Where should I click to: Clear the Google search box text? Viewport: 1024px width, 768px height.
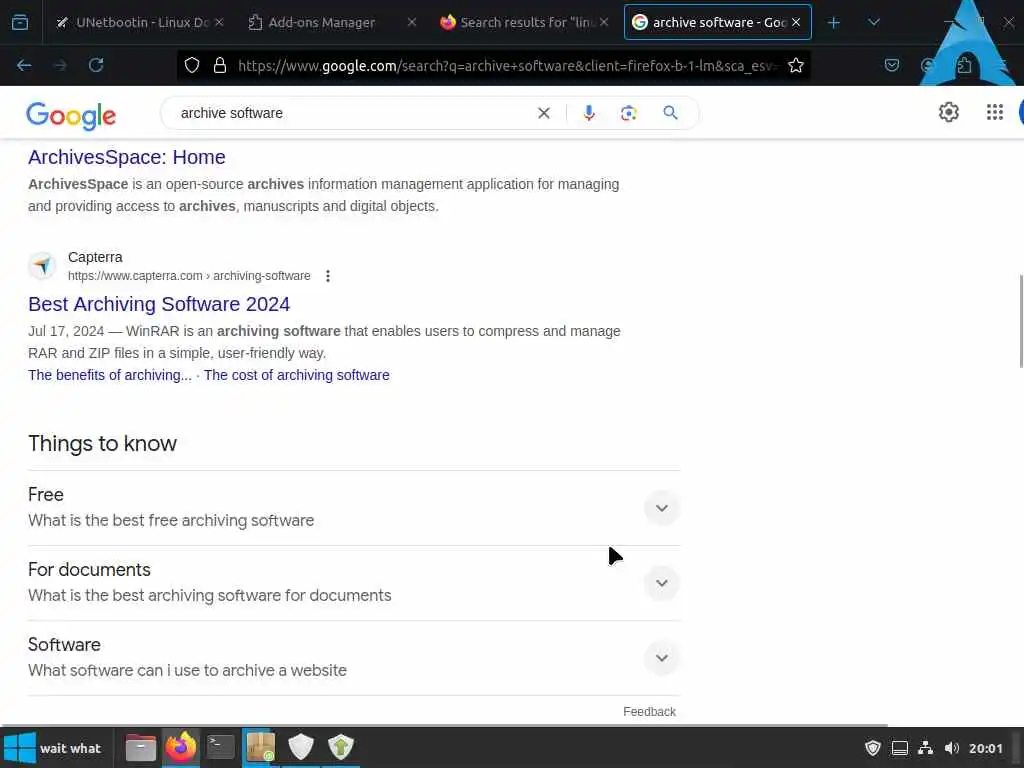click(x=543, y=113)
